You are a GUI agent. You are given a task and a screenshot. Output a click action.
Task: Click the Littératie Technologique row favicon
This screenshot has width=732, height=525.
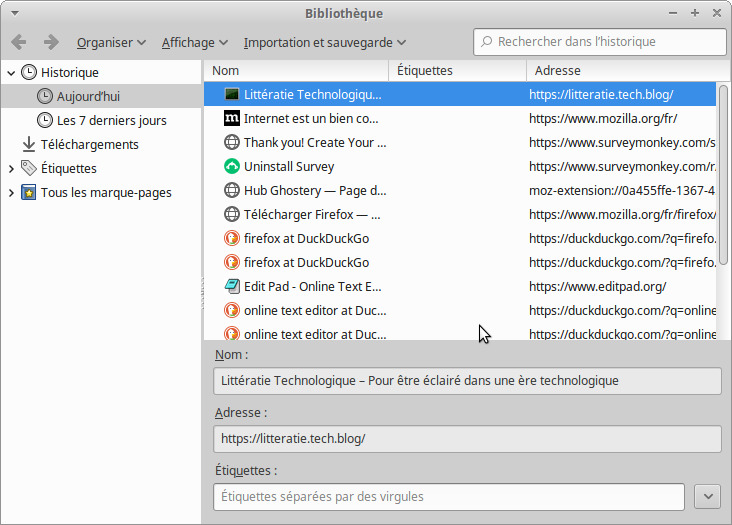coord(232,94)
